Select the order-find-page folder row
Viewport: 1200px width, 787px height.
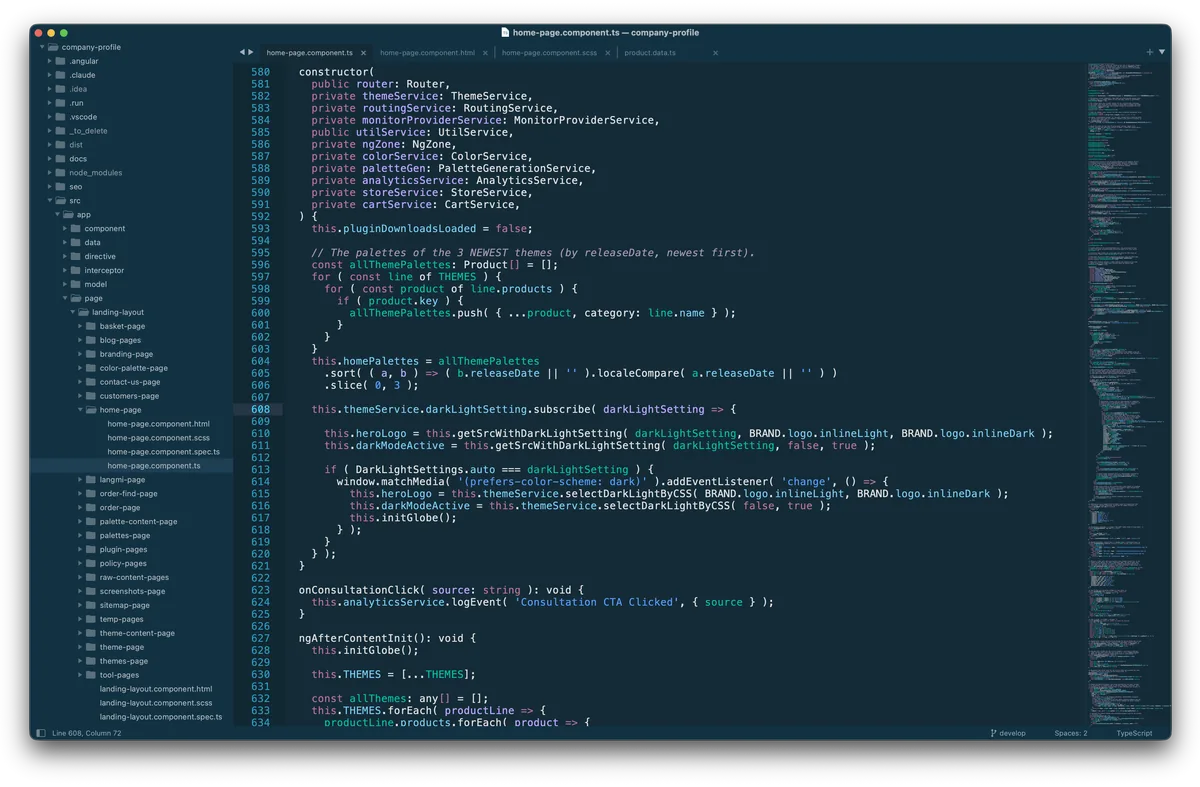[131, 493]
